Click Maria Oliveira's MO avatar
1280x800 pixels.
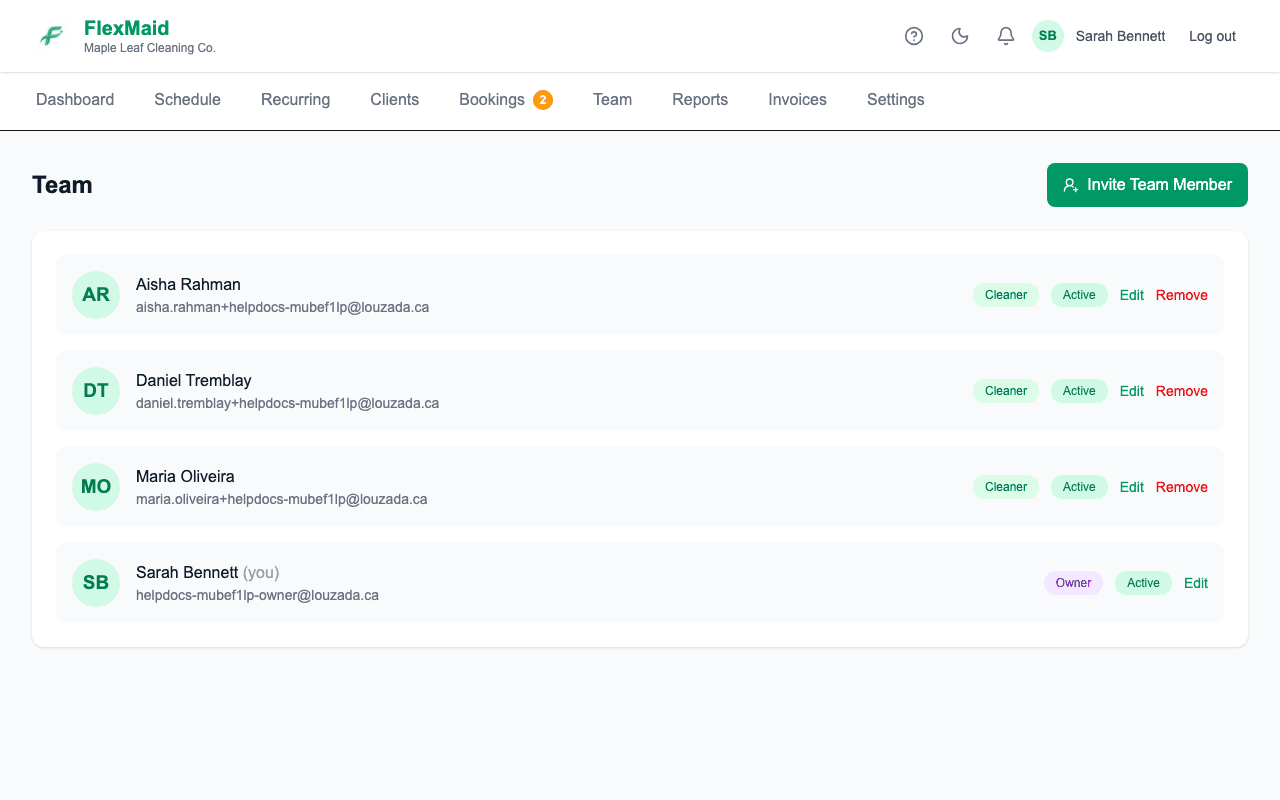[x=96, y=487]
